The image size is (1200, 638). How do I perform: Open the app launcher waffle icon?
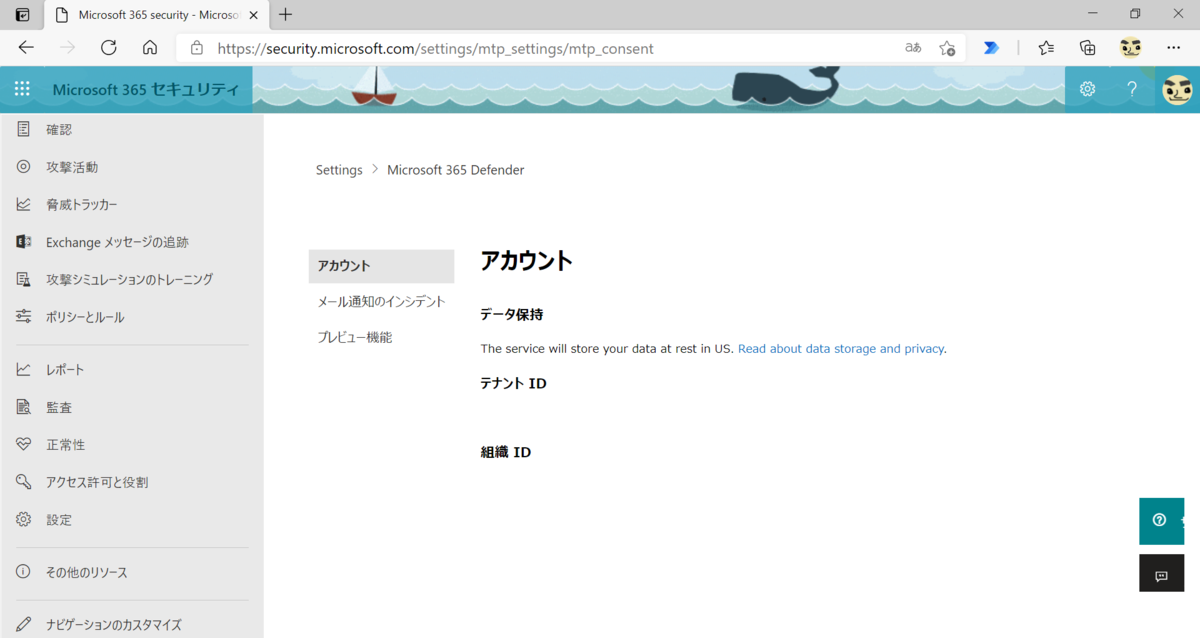click(22, 89)
